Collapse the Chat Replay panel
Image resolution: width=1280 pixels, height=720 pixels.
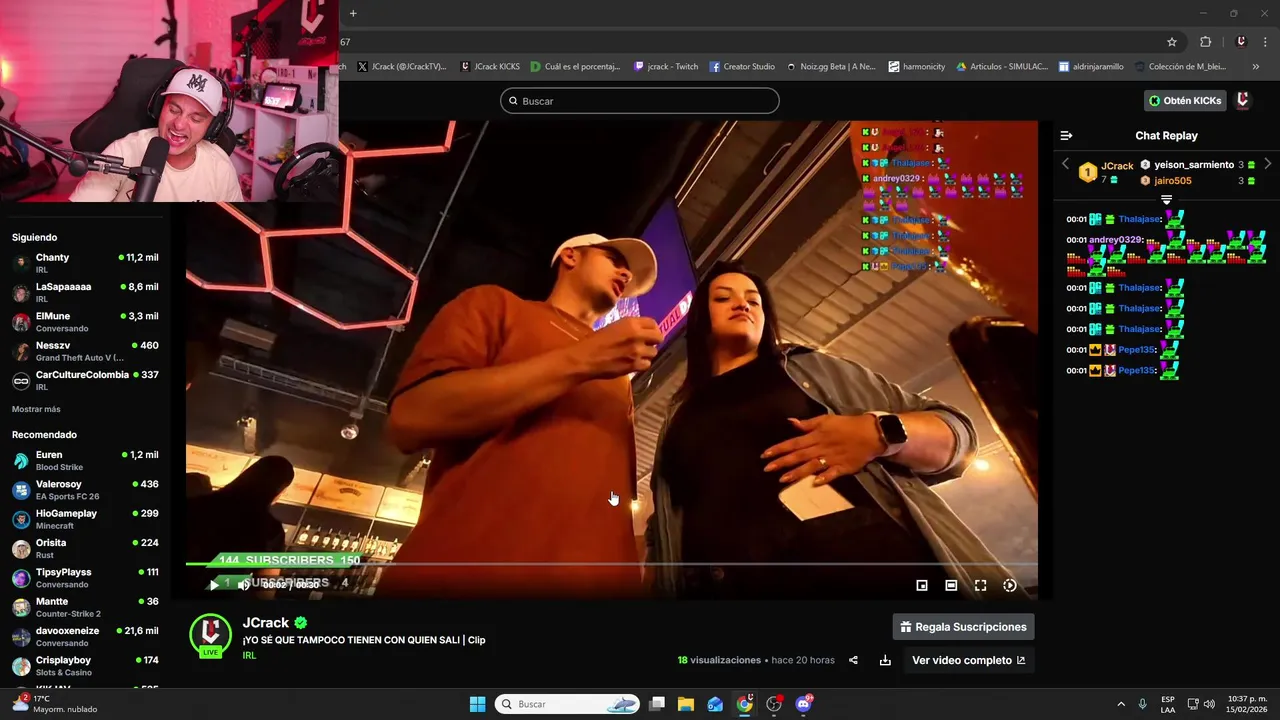tap(1066, 135)
